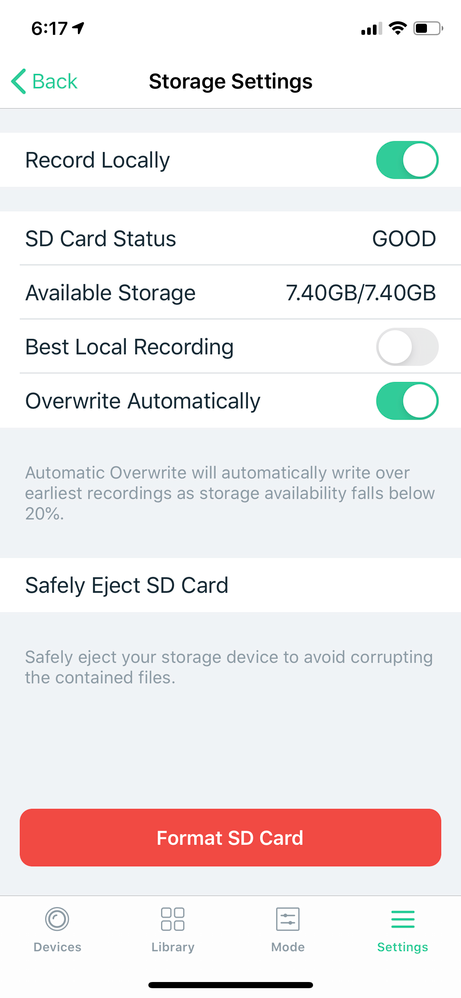The image size is (461, 998).
Task: Select the Settings hamburger icon
Action: pos(402,919)
